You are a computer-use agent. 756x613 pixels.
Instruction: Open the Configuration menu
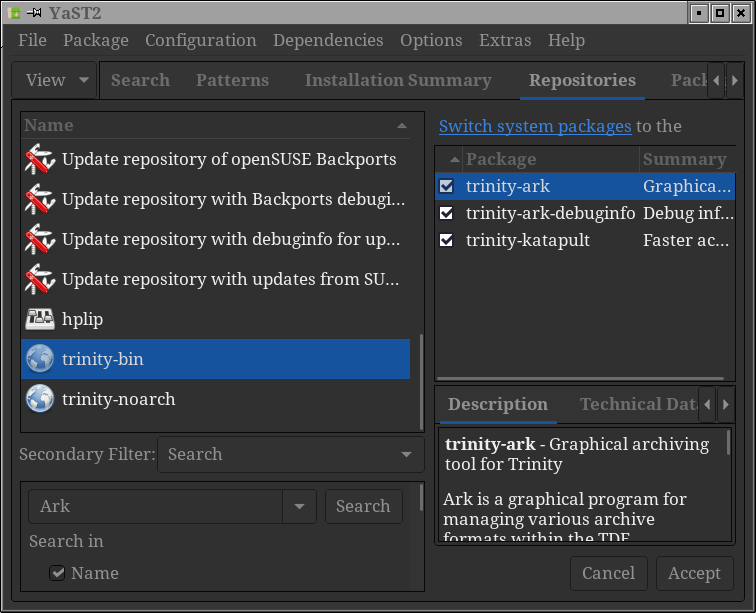pyautogui.click(x=201, y=40)
